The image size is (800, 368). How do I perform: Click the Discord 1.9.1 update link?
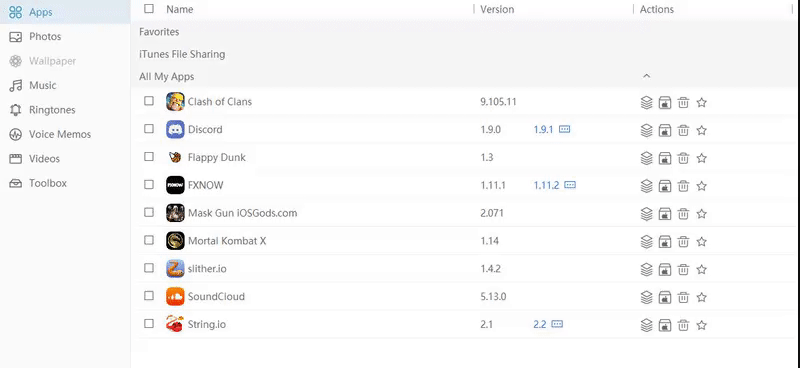coord(543,130)
